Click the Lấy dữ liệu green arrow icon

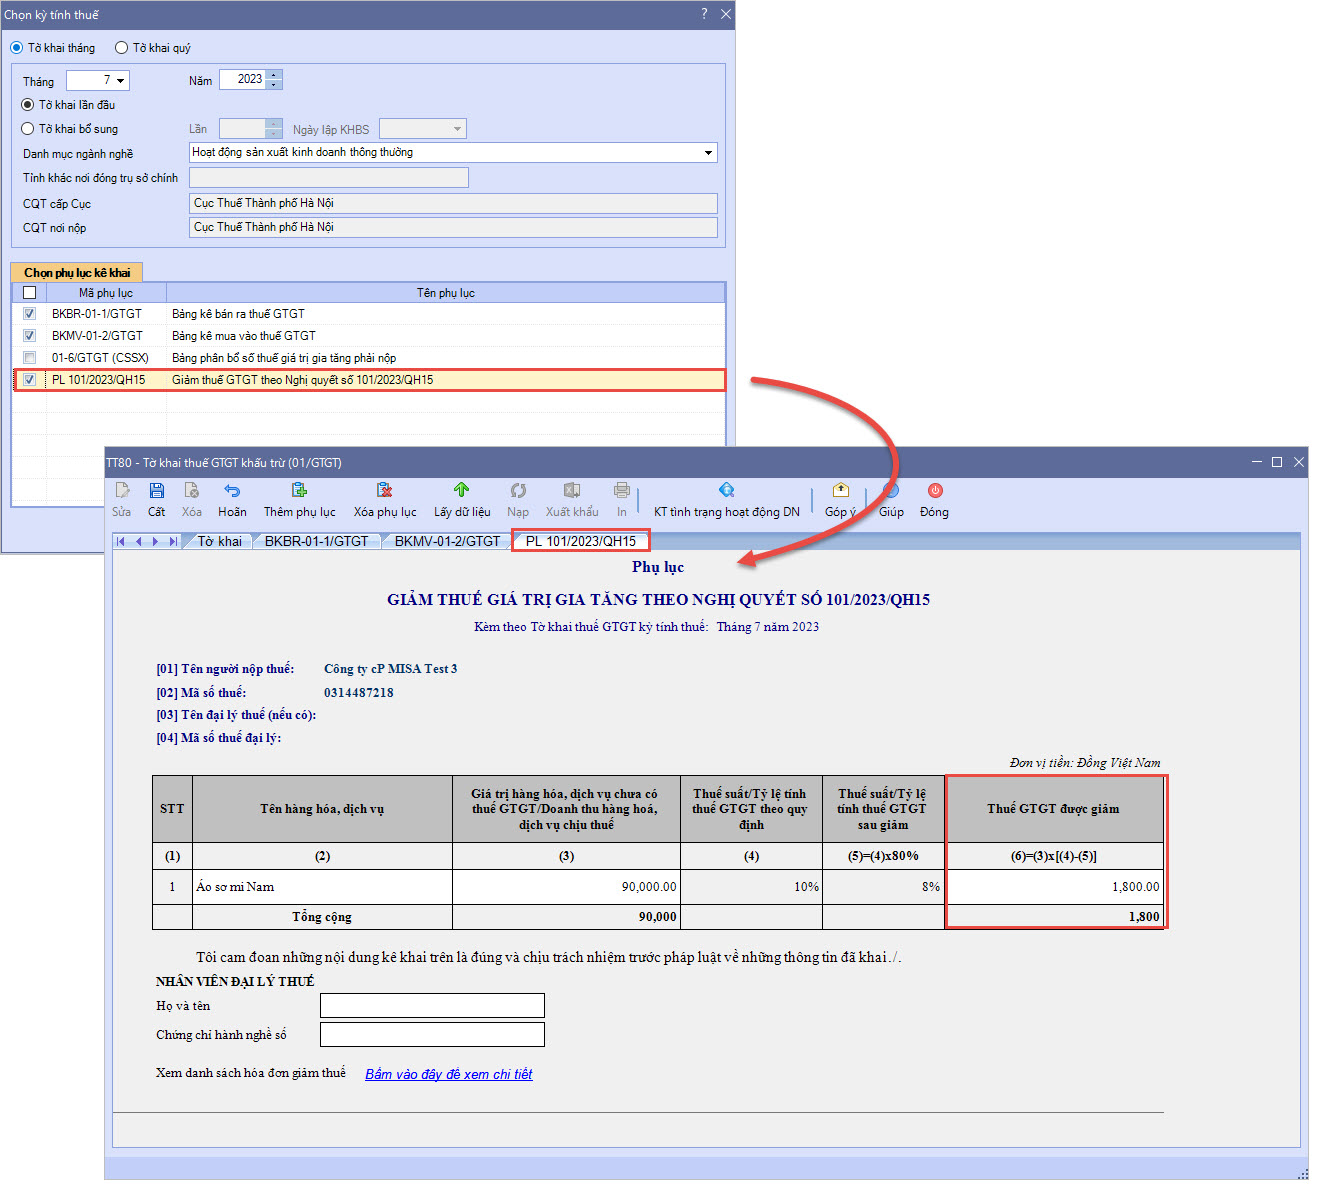pyautogui.click(x=461, y=491)
